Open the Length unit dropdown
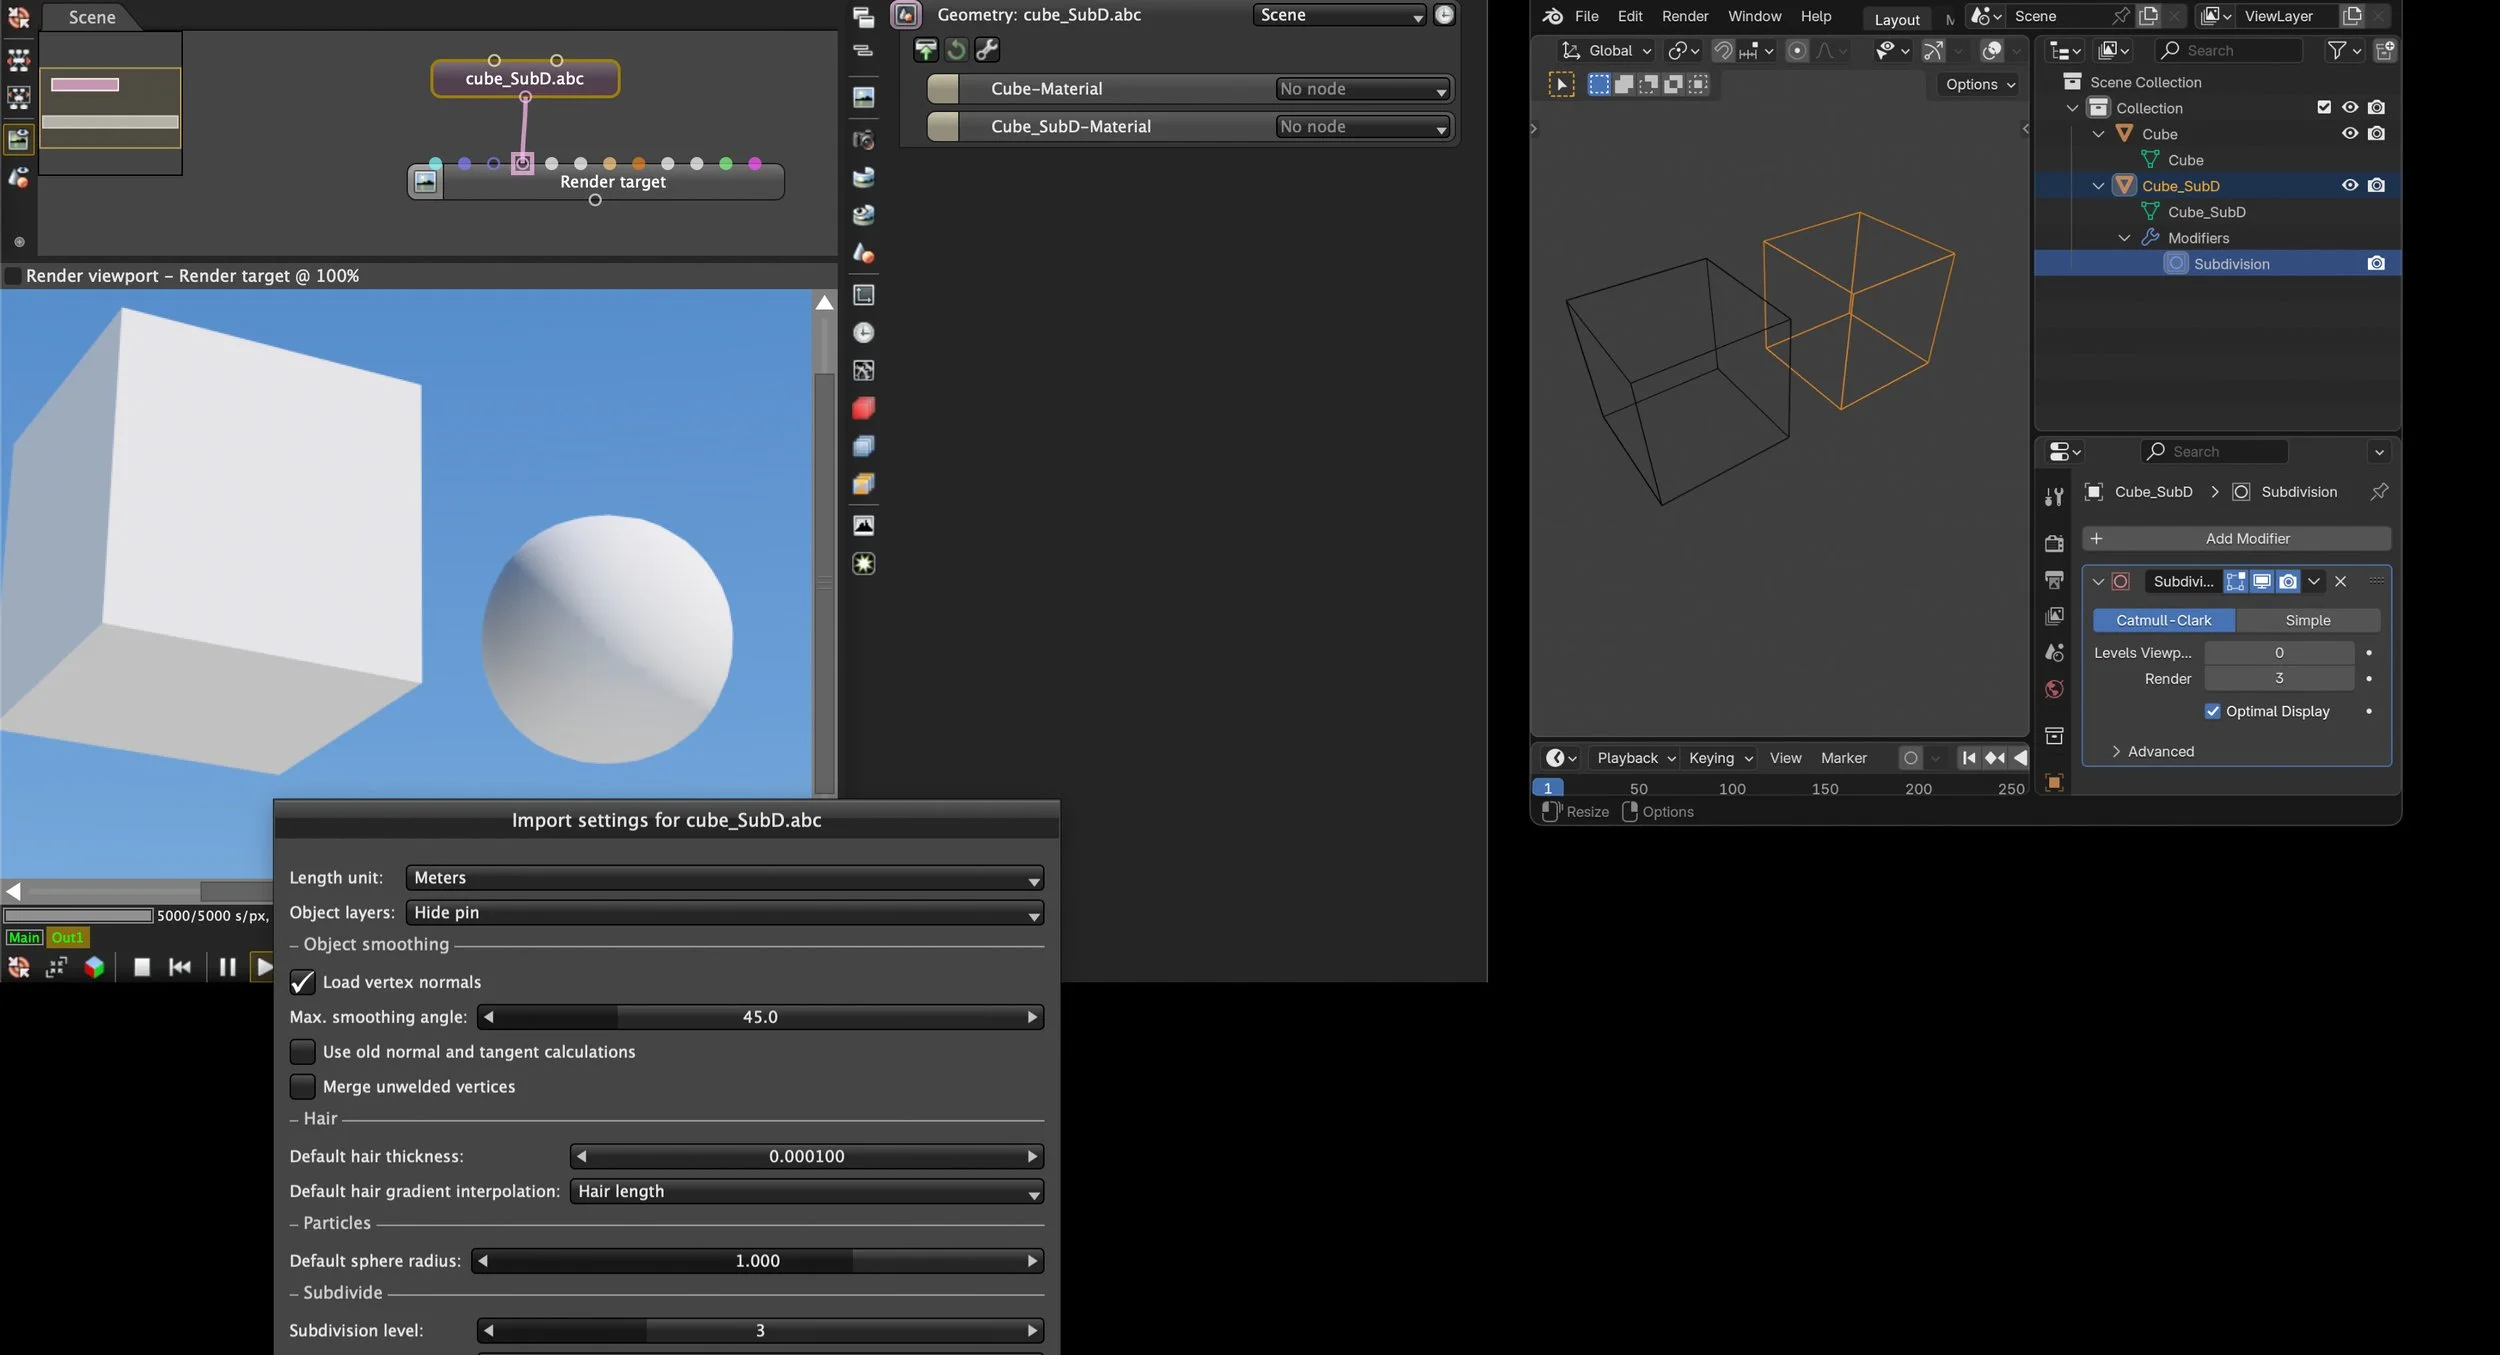Viewport: 2500px width, 1355px height. coord(724,878)
